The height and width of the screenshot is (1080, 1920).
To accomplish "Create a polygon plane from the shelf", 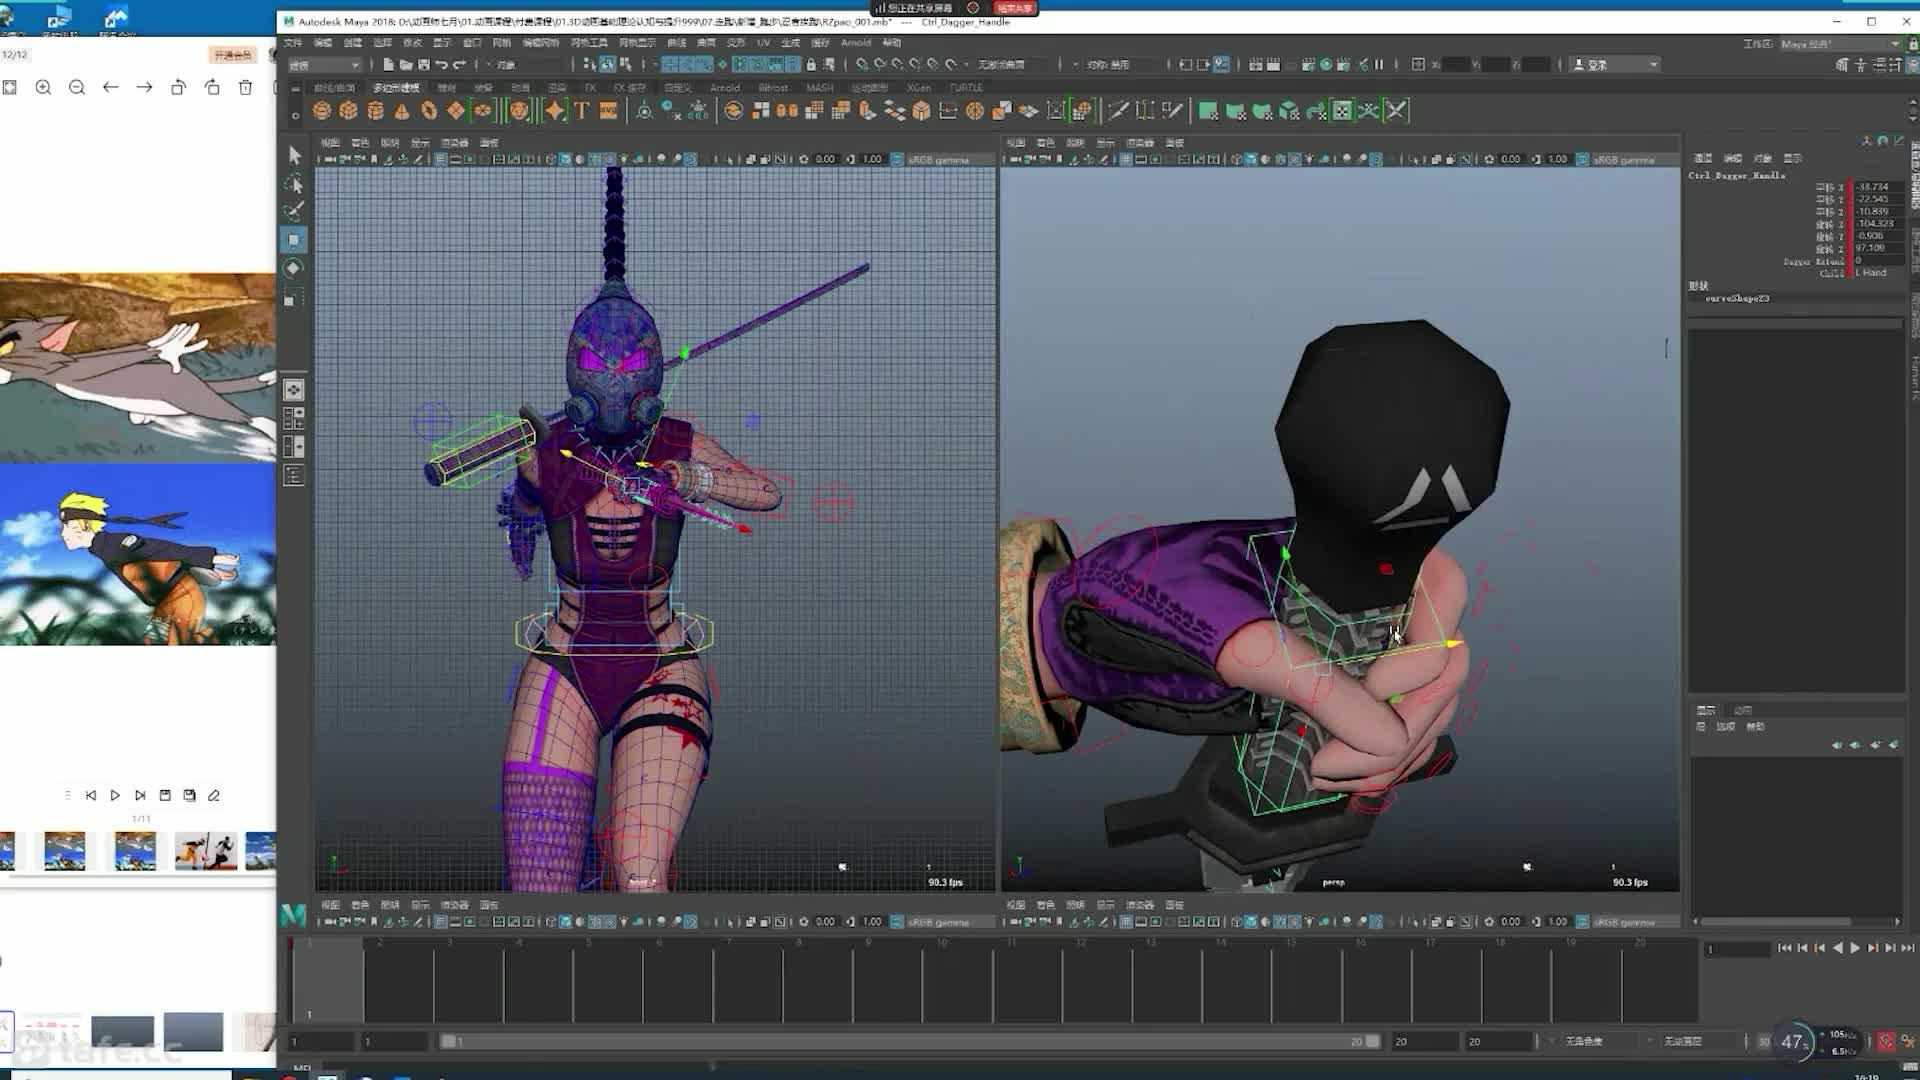I will click(x=456, y=111).
